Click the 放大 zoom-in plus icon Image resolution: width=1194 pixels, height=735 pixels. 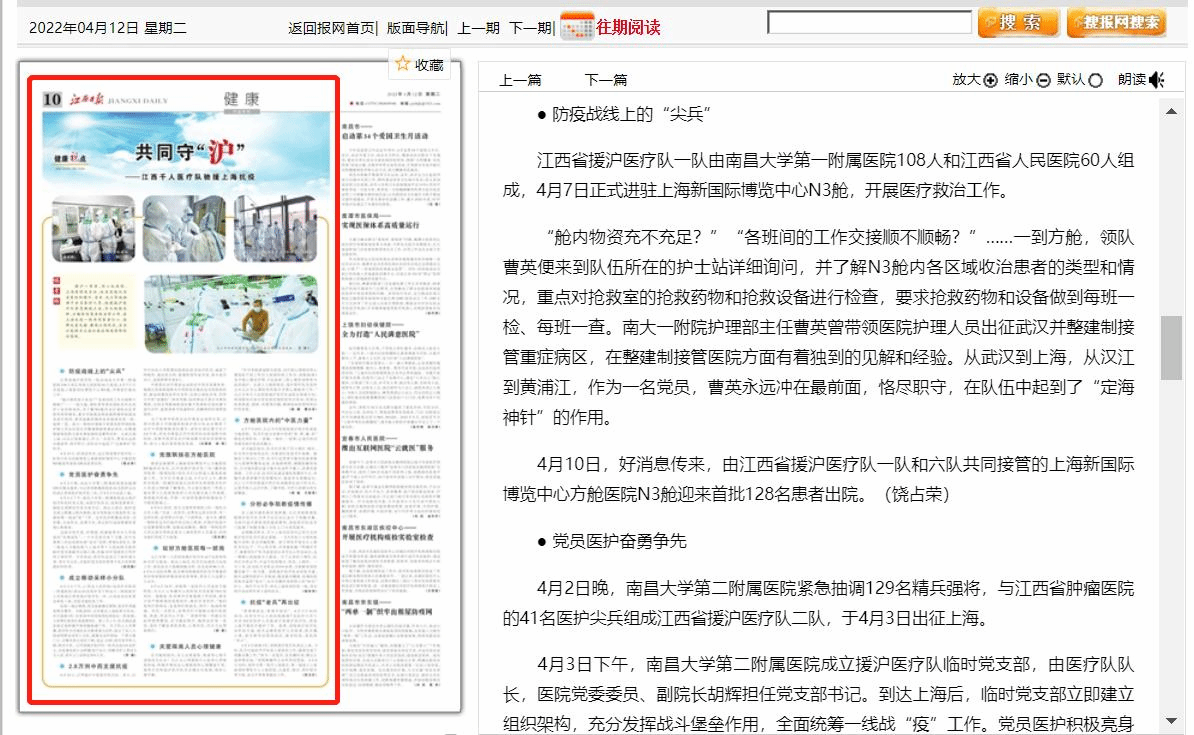989,79
